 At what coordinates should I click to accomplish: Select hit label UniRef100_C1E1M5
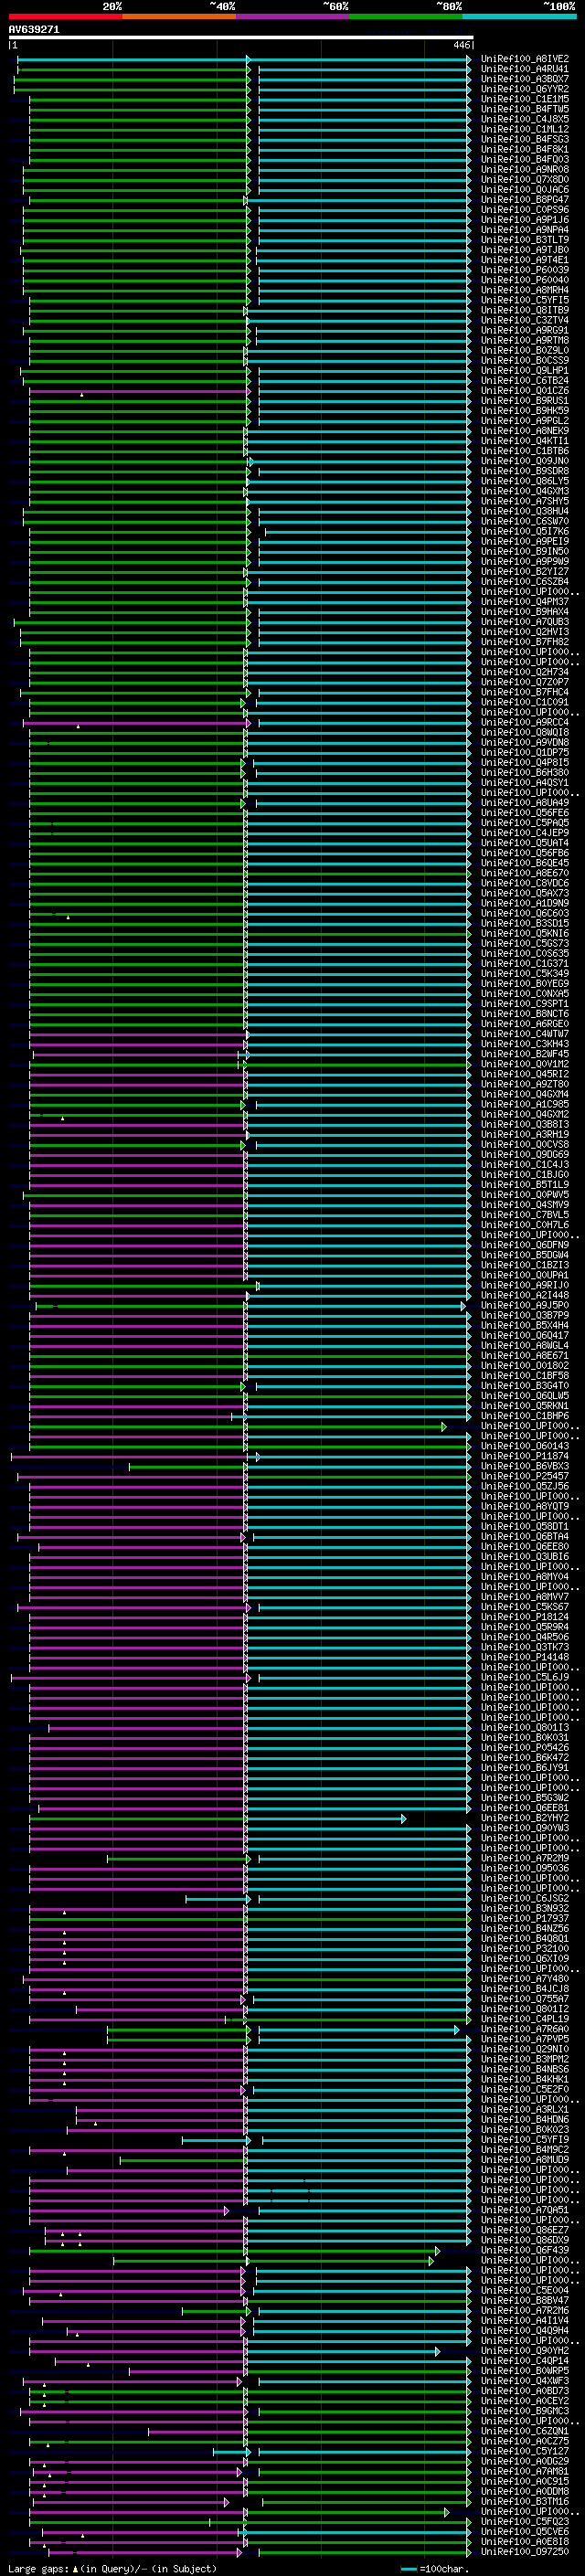click(525, 99)
